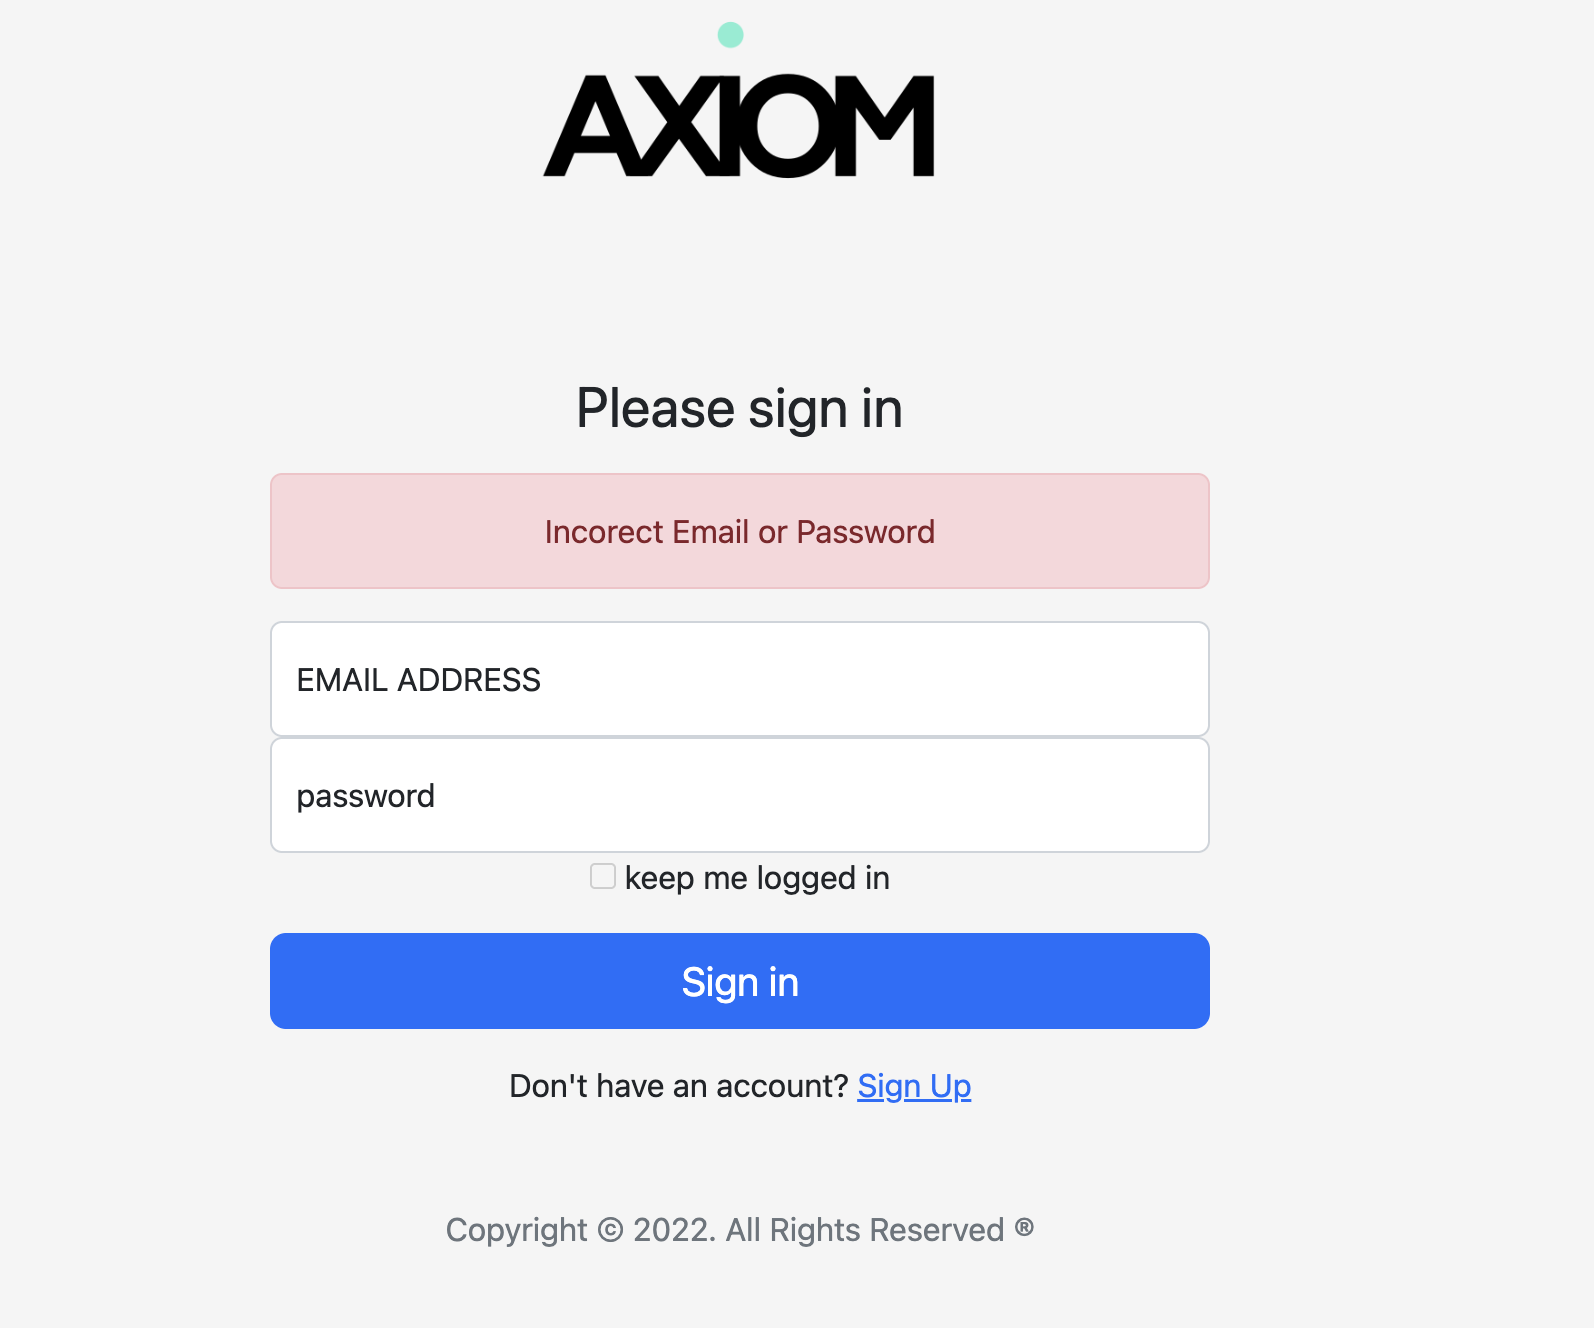Viewport: 1594px width, 1328px height.
Task: Click the "Incorect Email or Password" error alert
Action: (740, 532)
